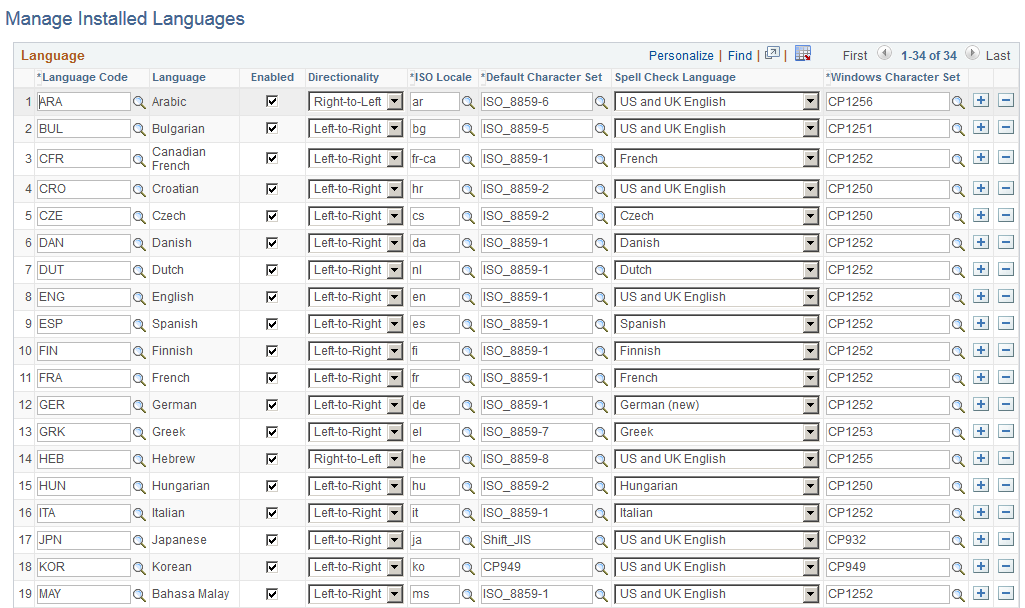Viewport: 1025px width, 608px height.
Task: Edit the CP932 Windows character set field
Action: (x=888, y=541)
